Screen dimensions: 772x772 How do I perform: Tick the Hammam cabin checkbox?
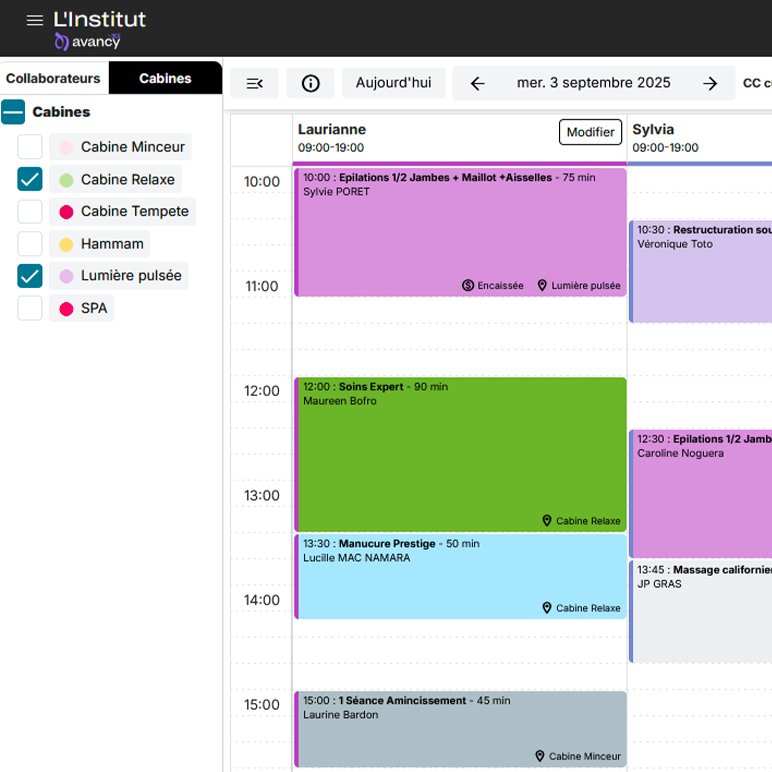click(30, 243)
